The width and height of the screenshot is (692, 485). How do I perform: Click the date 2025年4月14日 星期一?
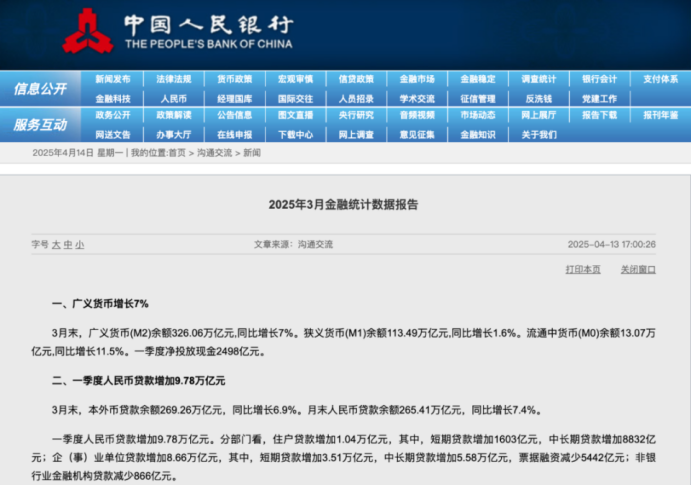pos(78,153)
